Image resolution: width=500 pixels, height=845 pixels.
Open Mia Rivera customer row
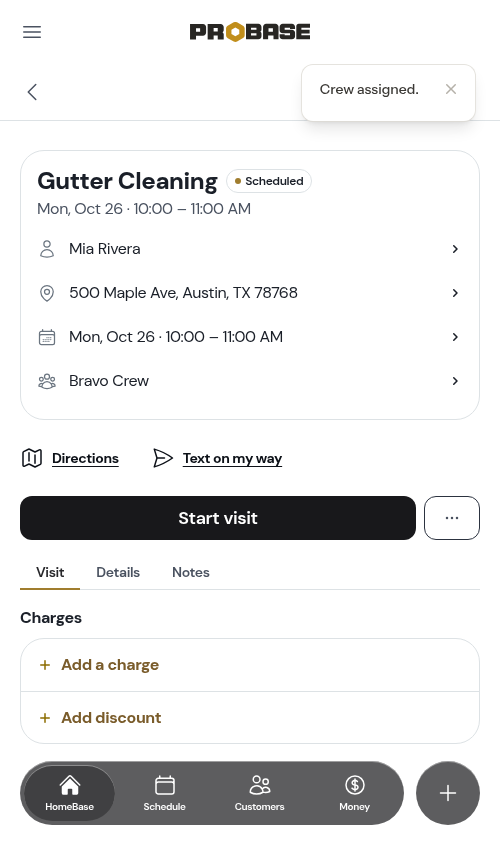pos(250,249)
